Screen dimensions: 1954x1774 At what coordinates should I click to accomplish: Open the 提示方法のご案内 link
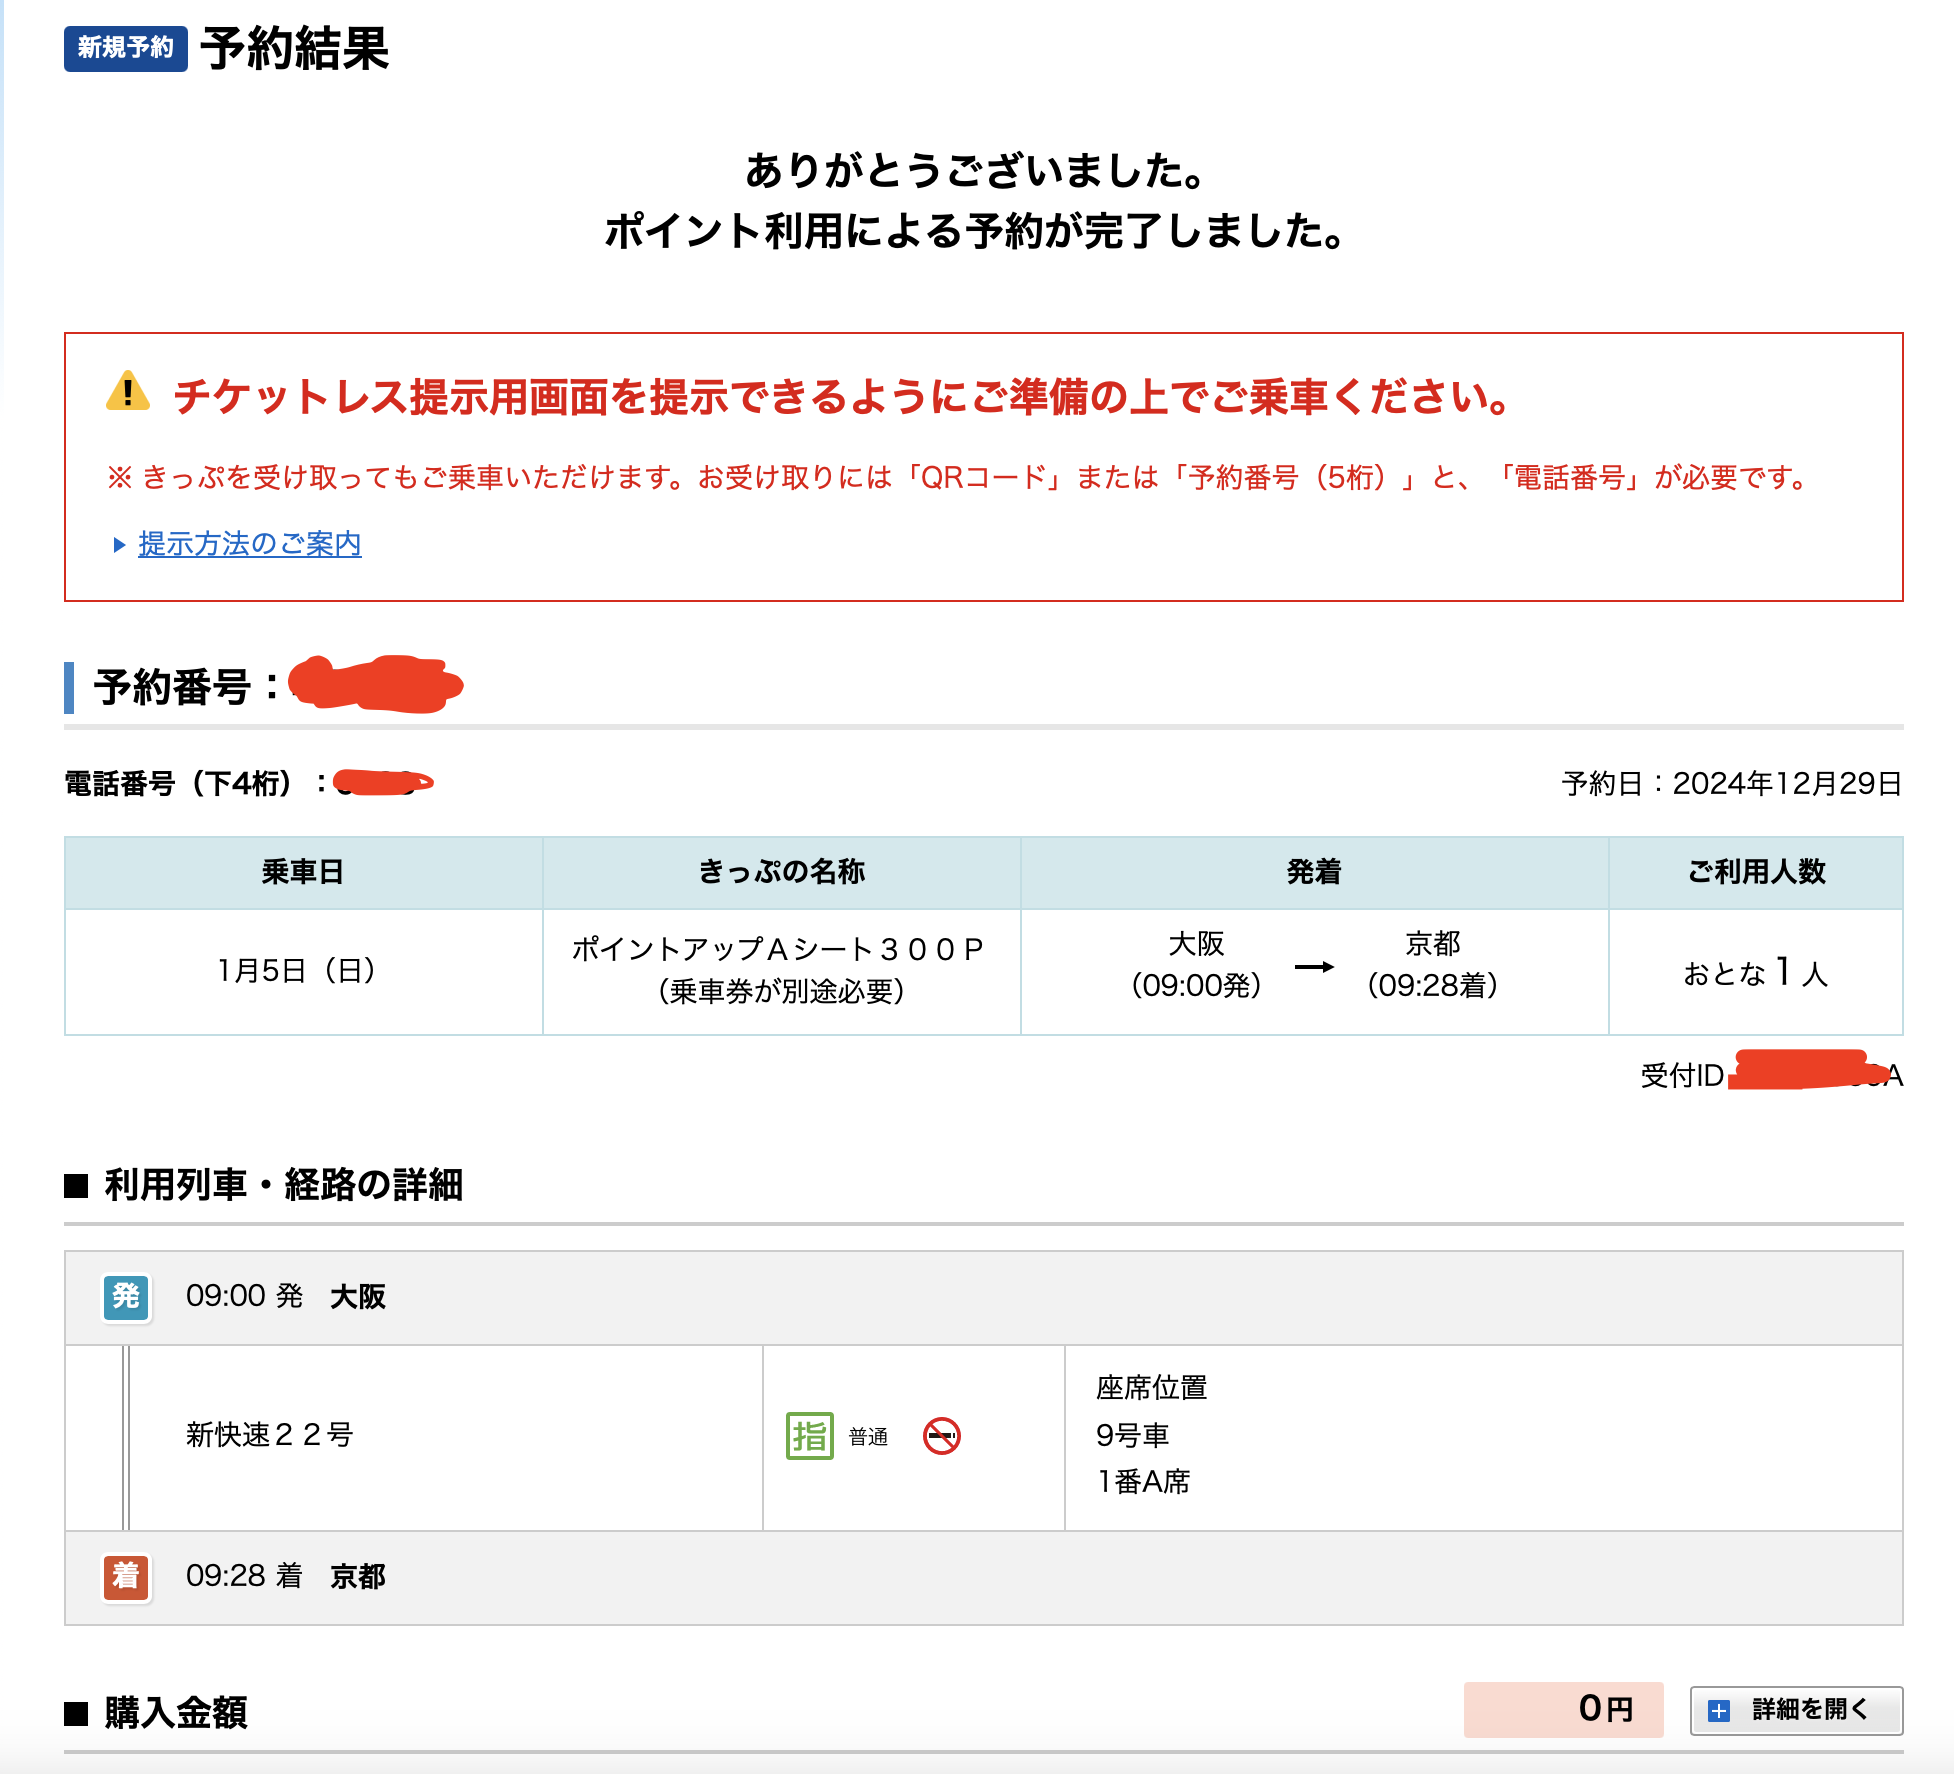tap(250, 544)
